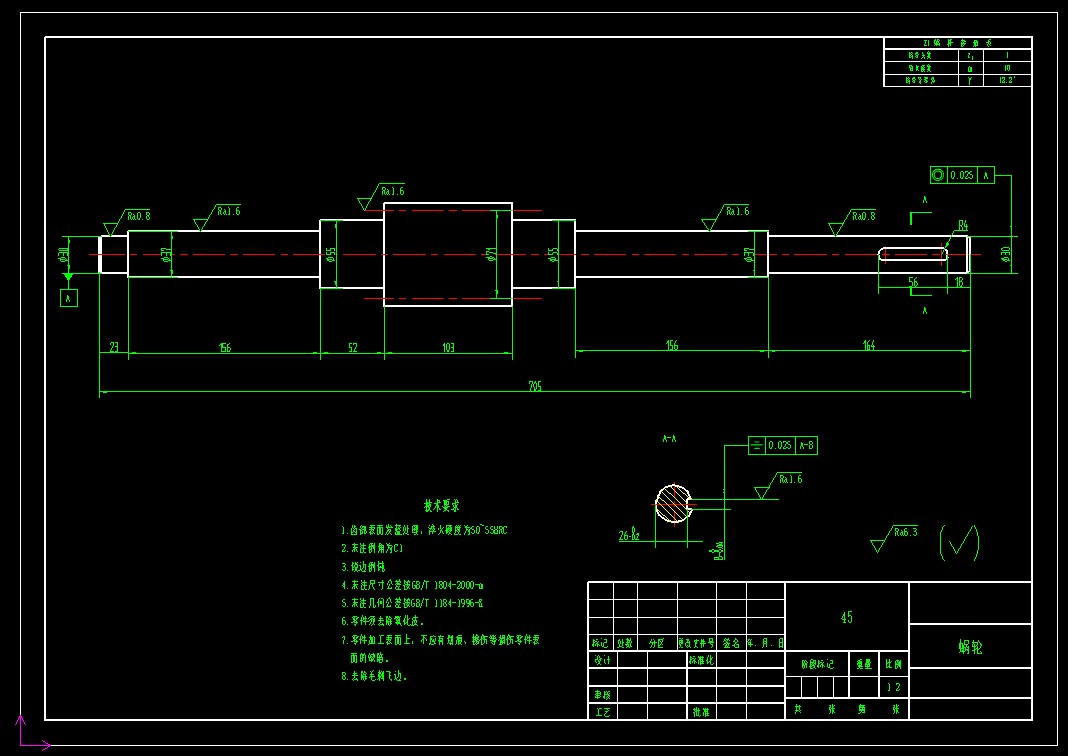The image size is (1068, 756).
Task: Click the 重量 cell in title block
Action: [x=864, y=664]
